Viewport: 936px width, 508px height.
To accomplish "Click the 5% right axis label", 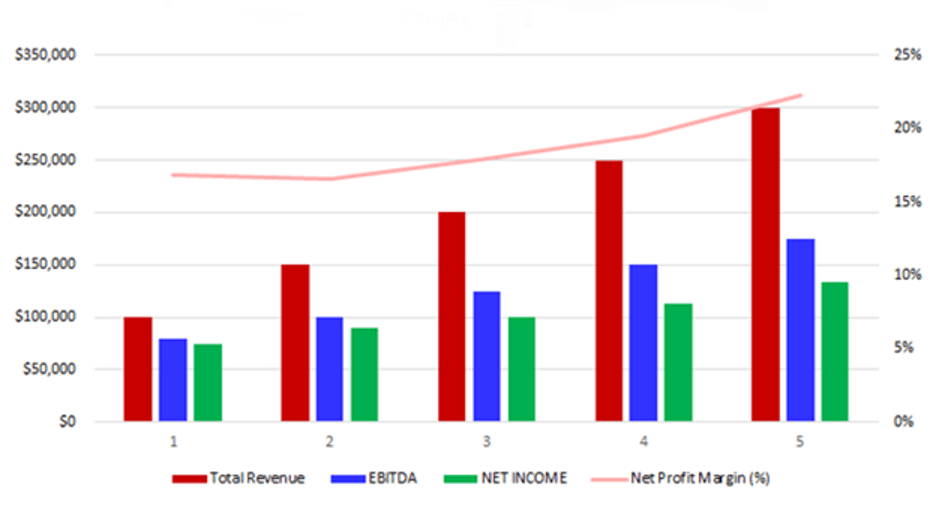I will [x=904, y=348].
